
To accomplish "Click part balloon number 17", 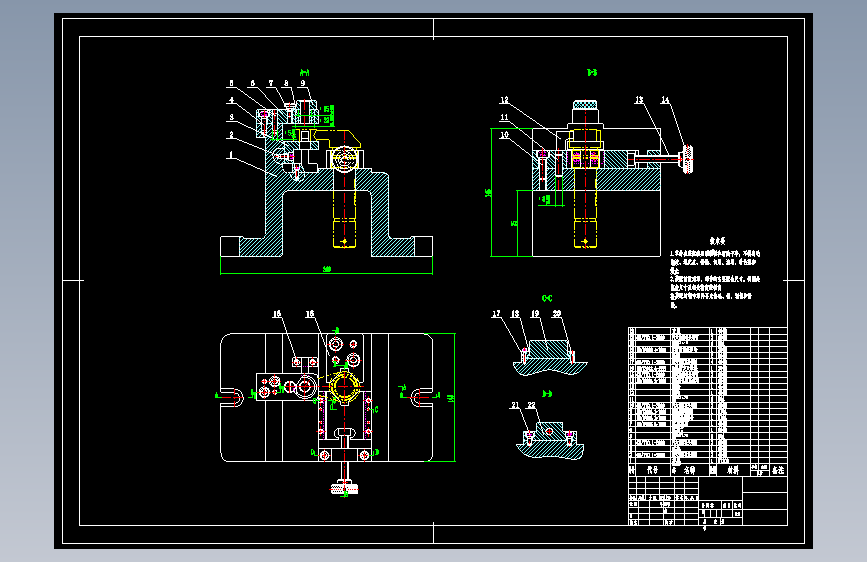I will click(x=497, y=314).
